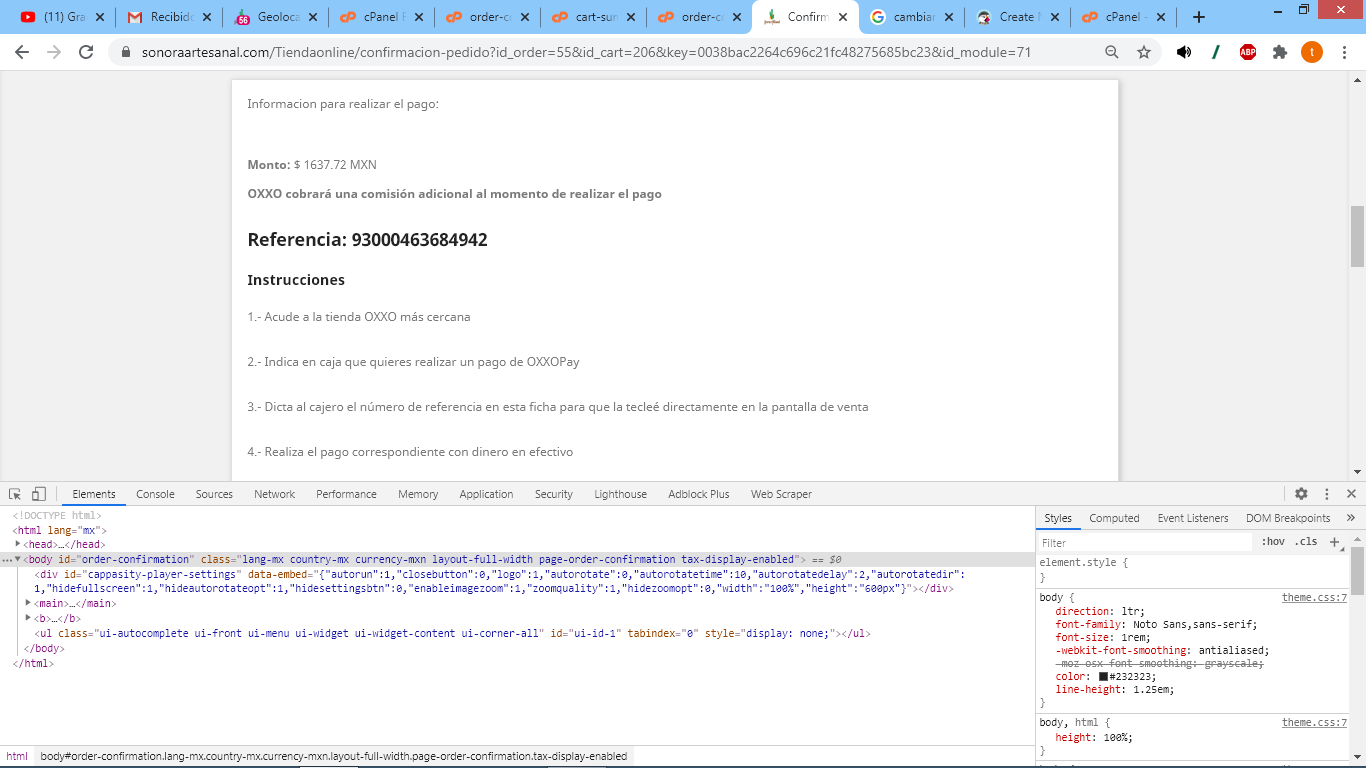Toggle the .cls element classes pane
This screenshot has height=768, width=1366.
[x=1306, y=542]
